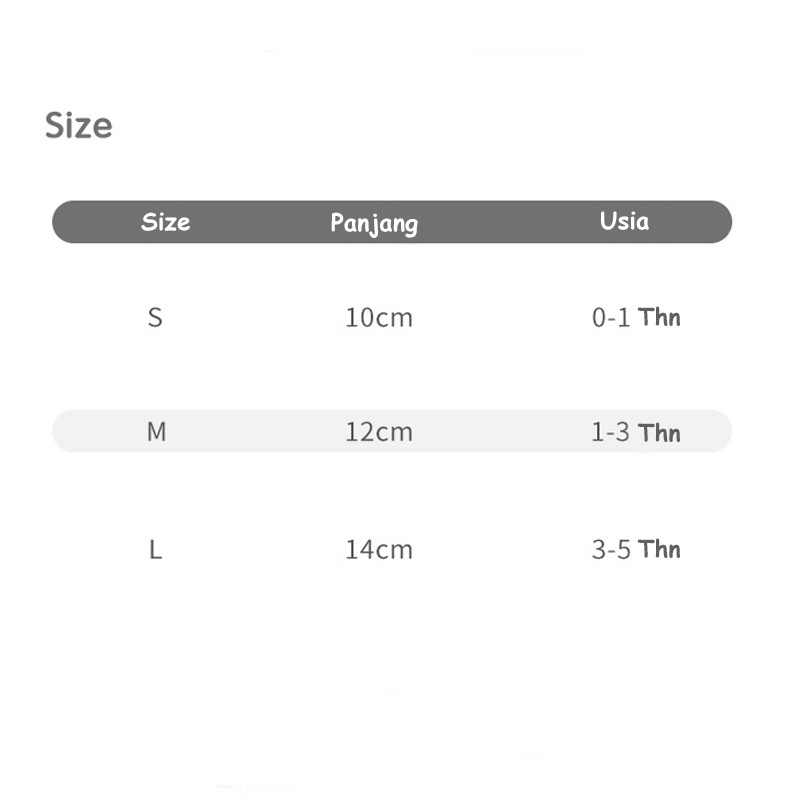800x800 pixels.
Task: Choose size 'S' in the table
Action: (155, 318)
